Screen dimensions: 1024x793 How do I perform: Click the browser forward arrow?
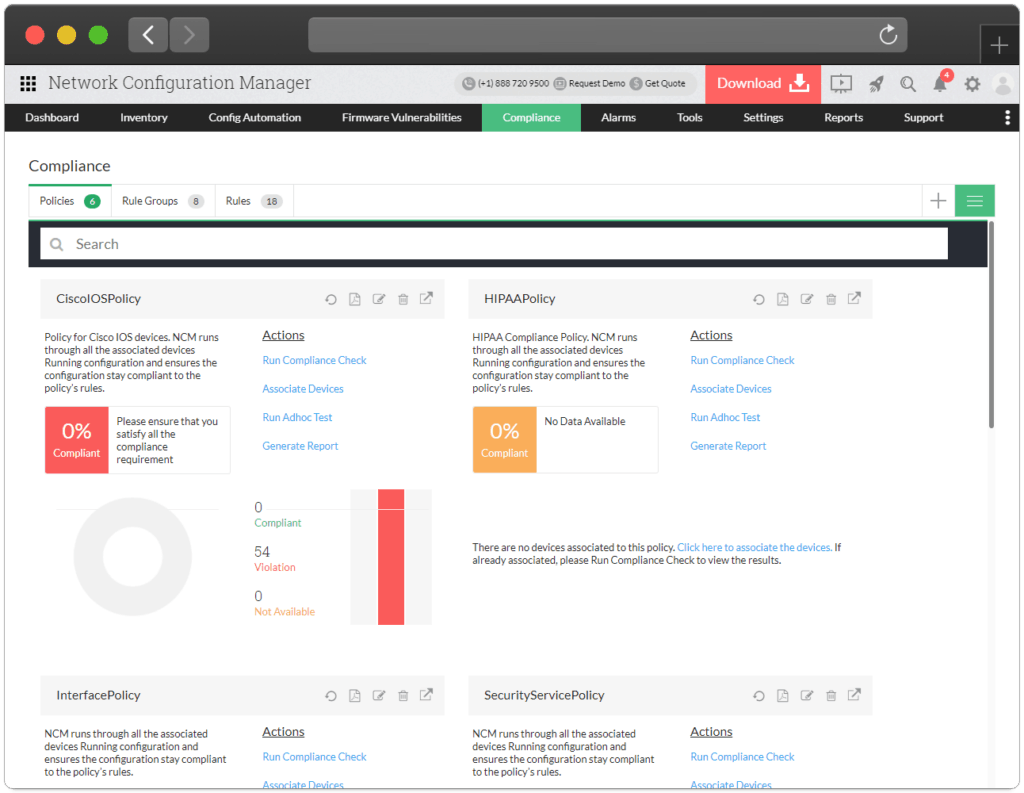(x=189, y=35)
